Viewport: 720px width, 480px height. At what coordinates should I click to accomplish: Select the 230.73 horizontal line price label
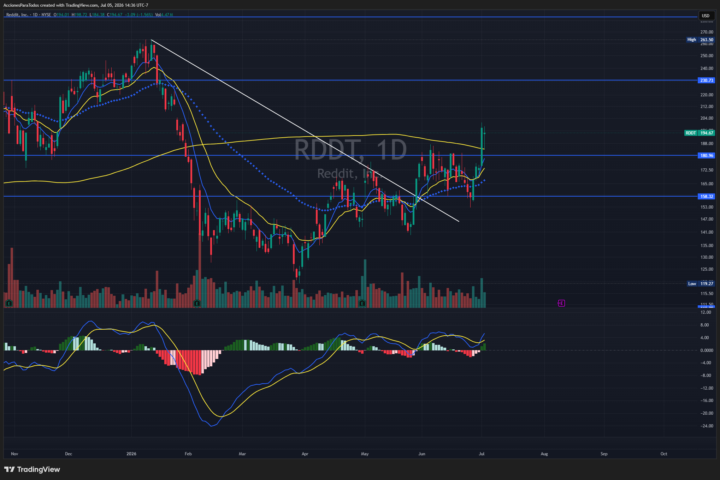706,80
